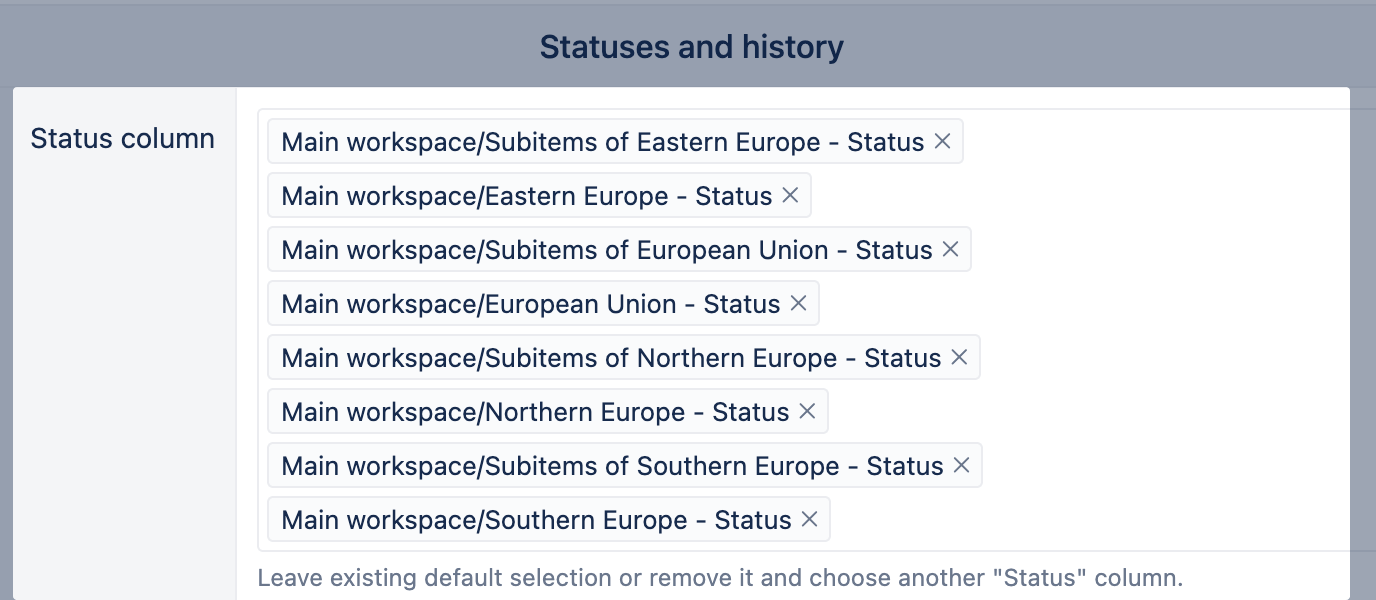
Task: Select the Subitems of Northern Europe tag label
Action: (x=611, y=358)
